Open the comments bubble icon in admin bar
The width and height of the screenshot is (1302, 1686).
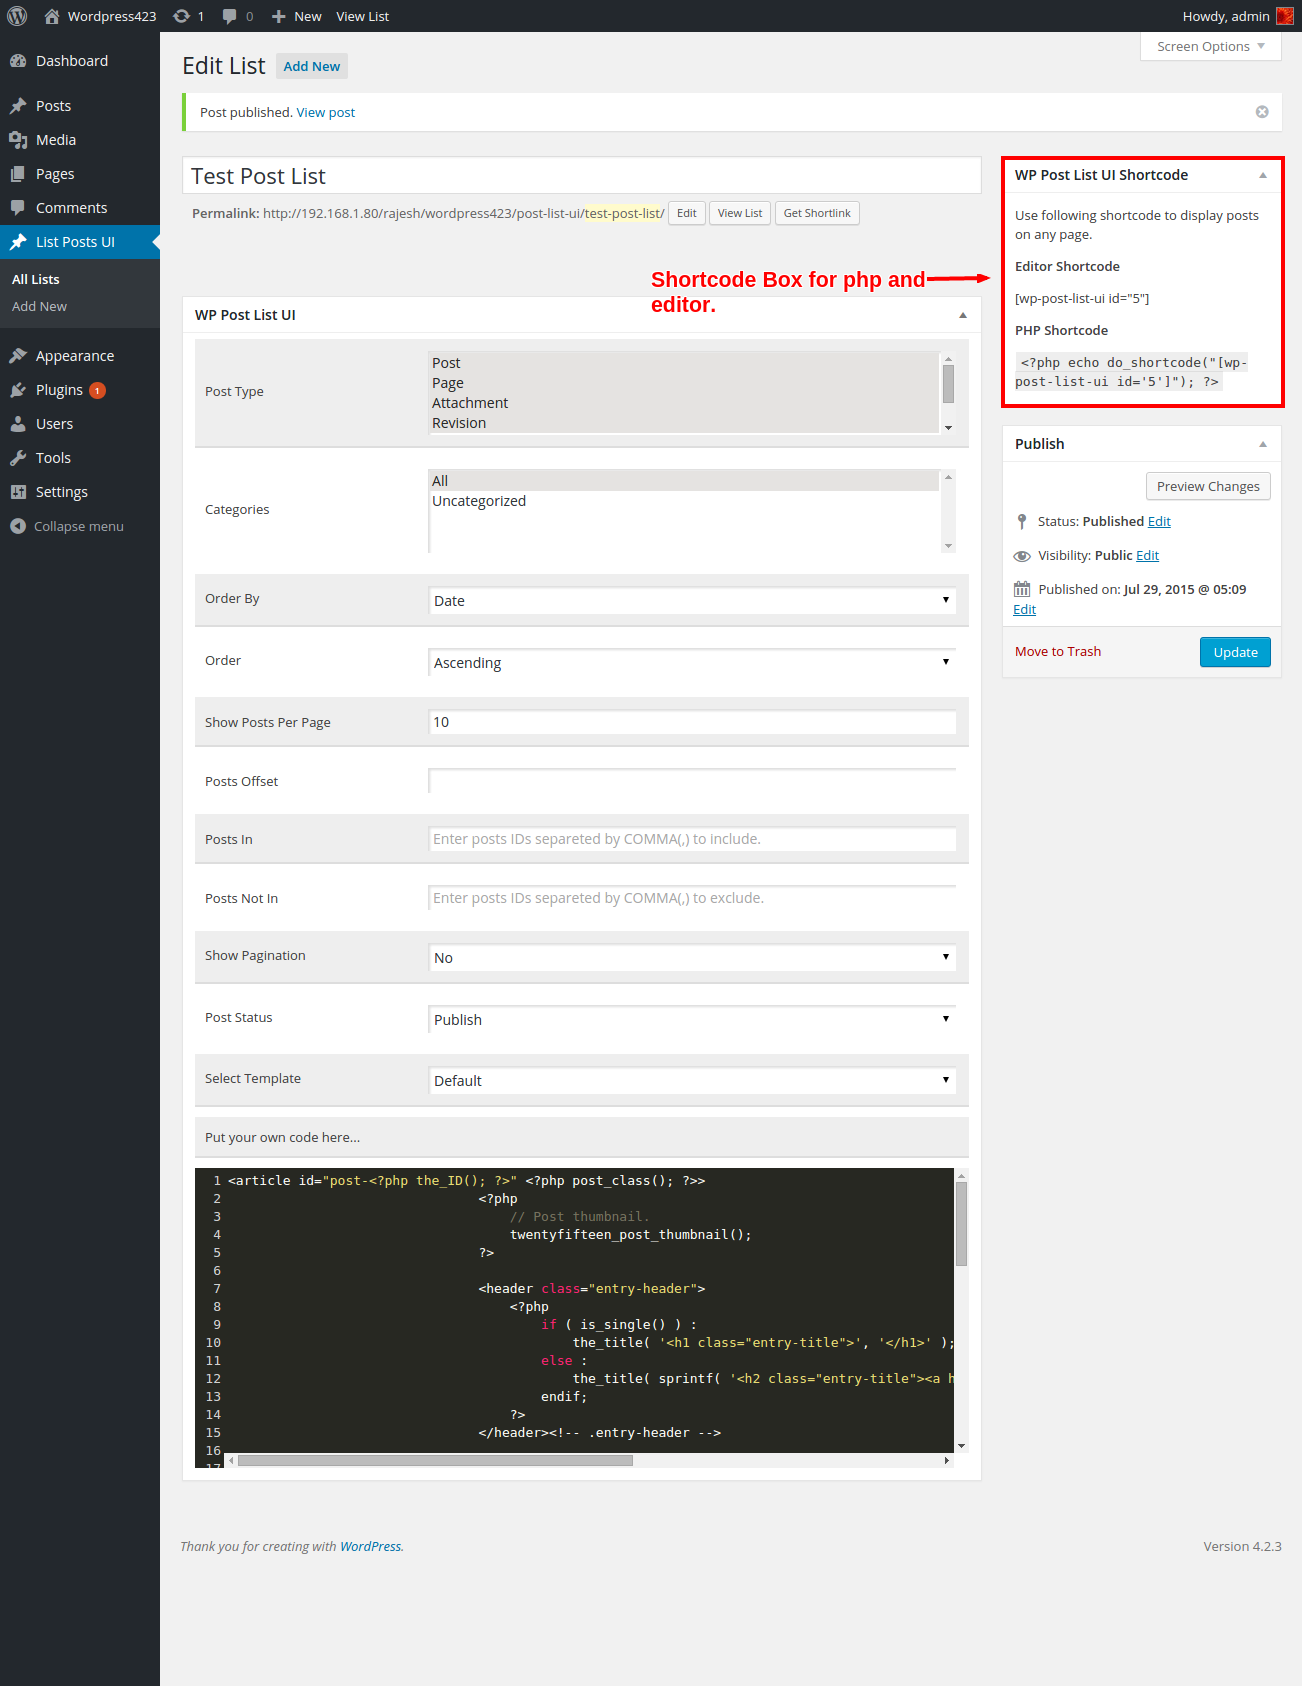[x=230, y=16]
